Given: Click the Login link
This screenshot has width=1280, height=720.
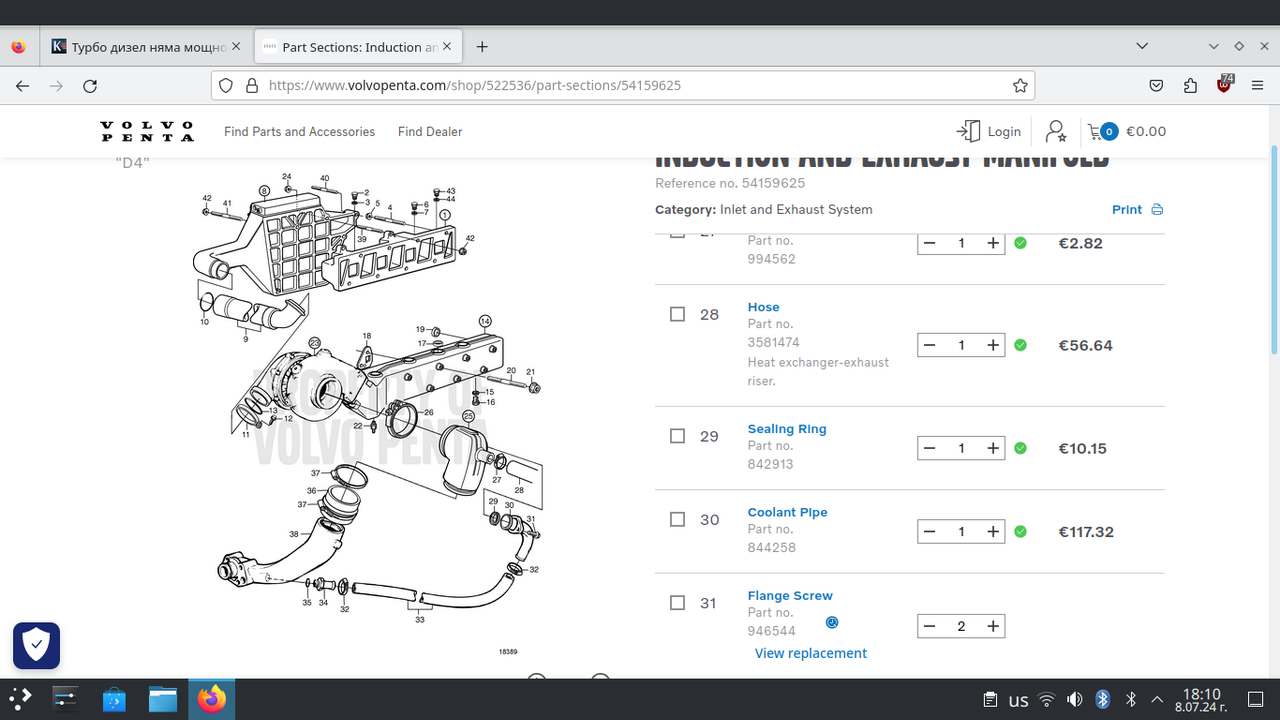Looking at the screenshot, I should coord(1004,131).
